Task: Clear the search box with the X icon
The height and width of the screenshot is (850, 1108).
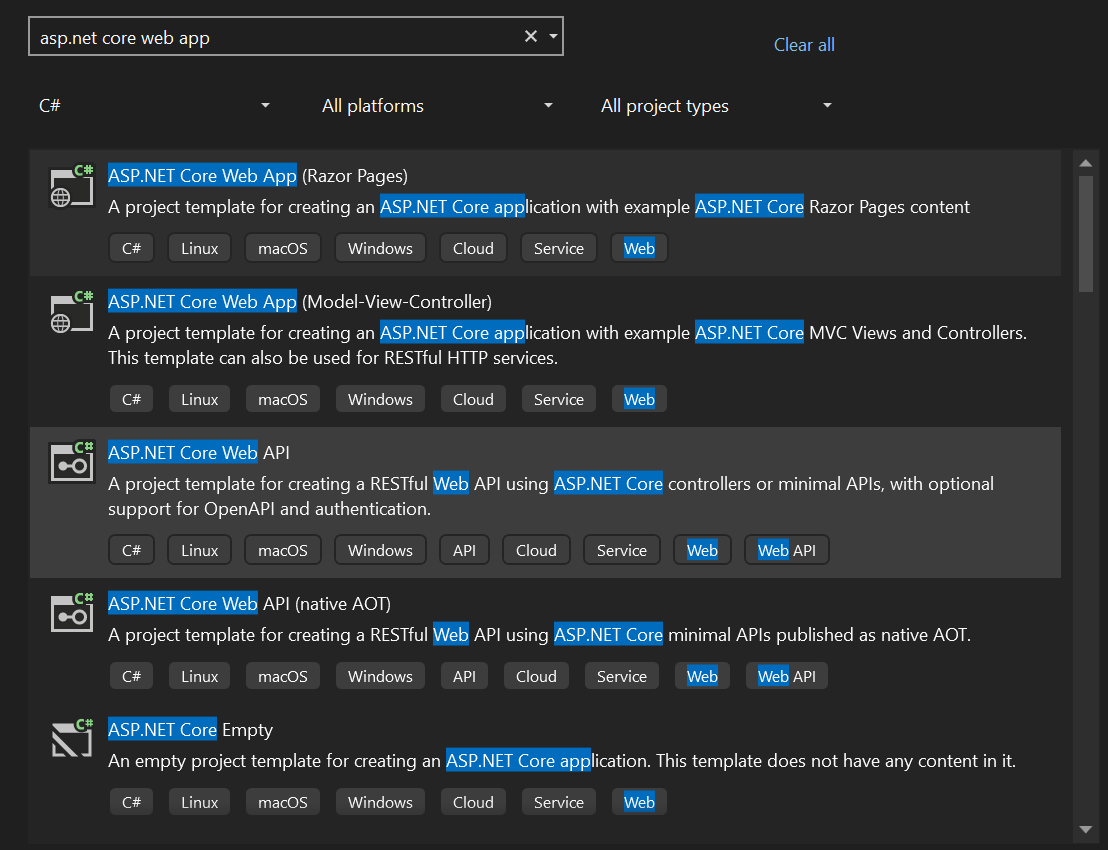Action: coord(531,36)
